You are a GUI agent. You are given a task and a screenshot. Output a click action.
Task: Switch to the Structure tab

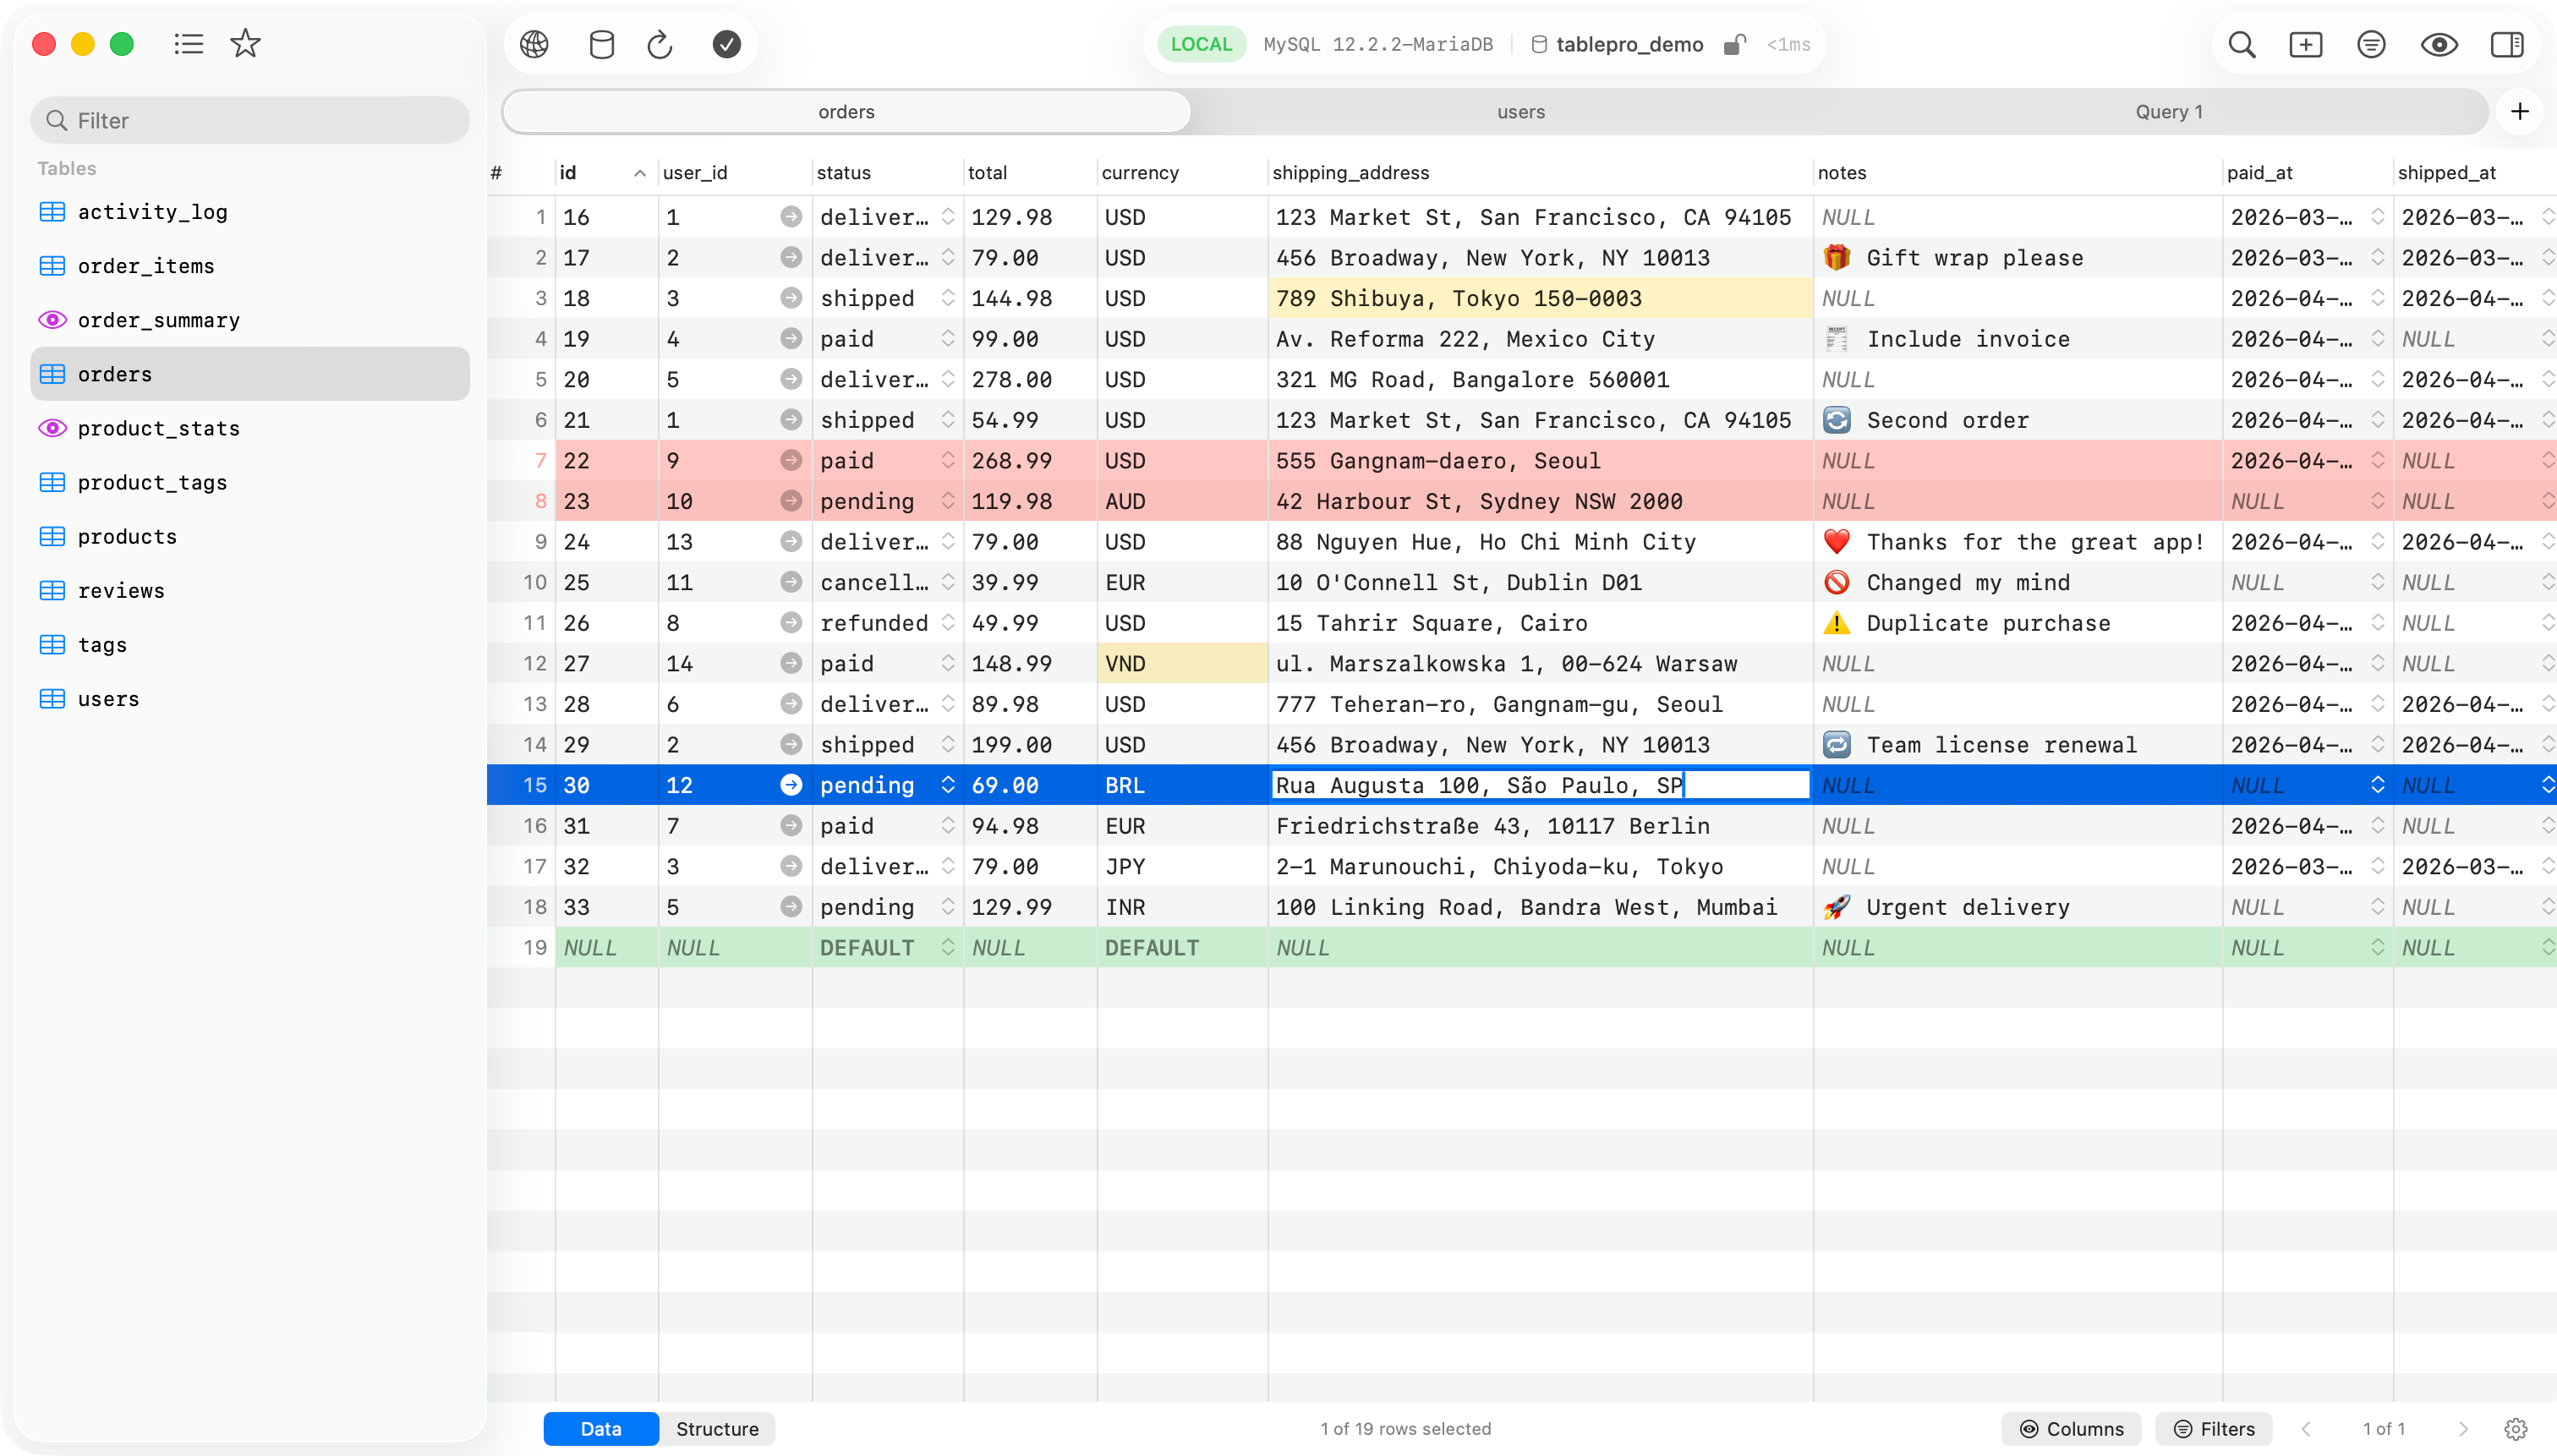point(717,1429)
